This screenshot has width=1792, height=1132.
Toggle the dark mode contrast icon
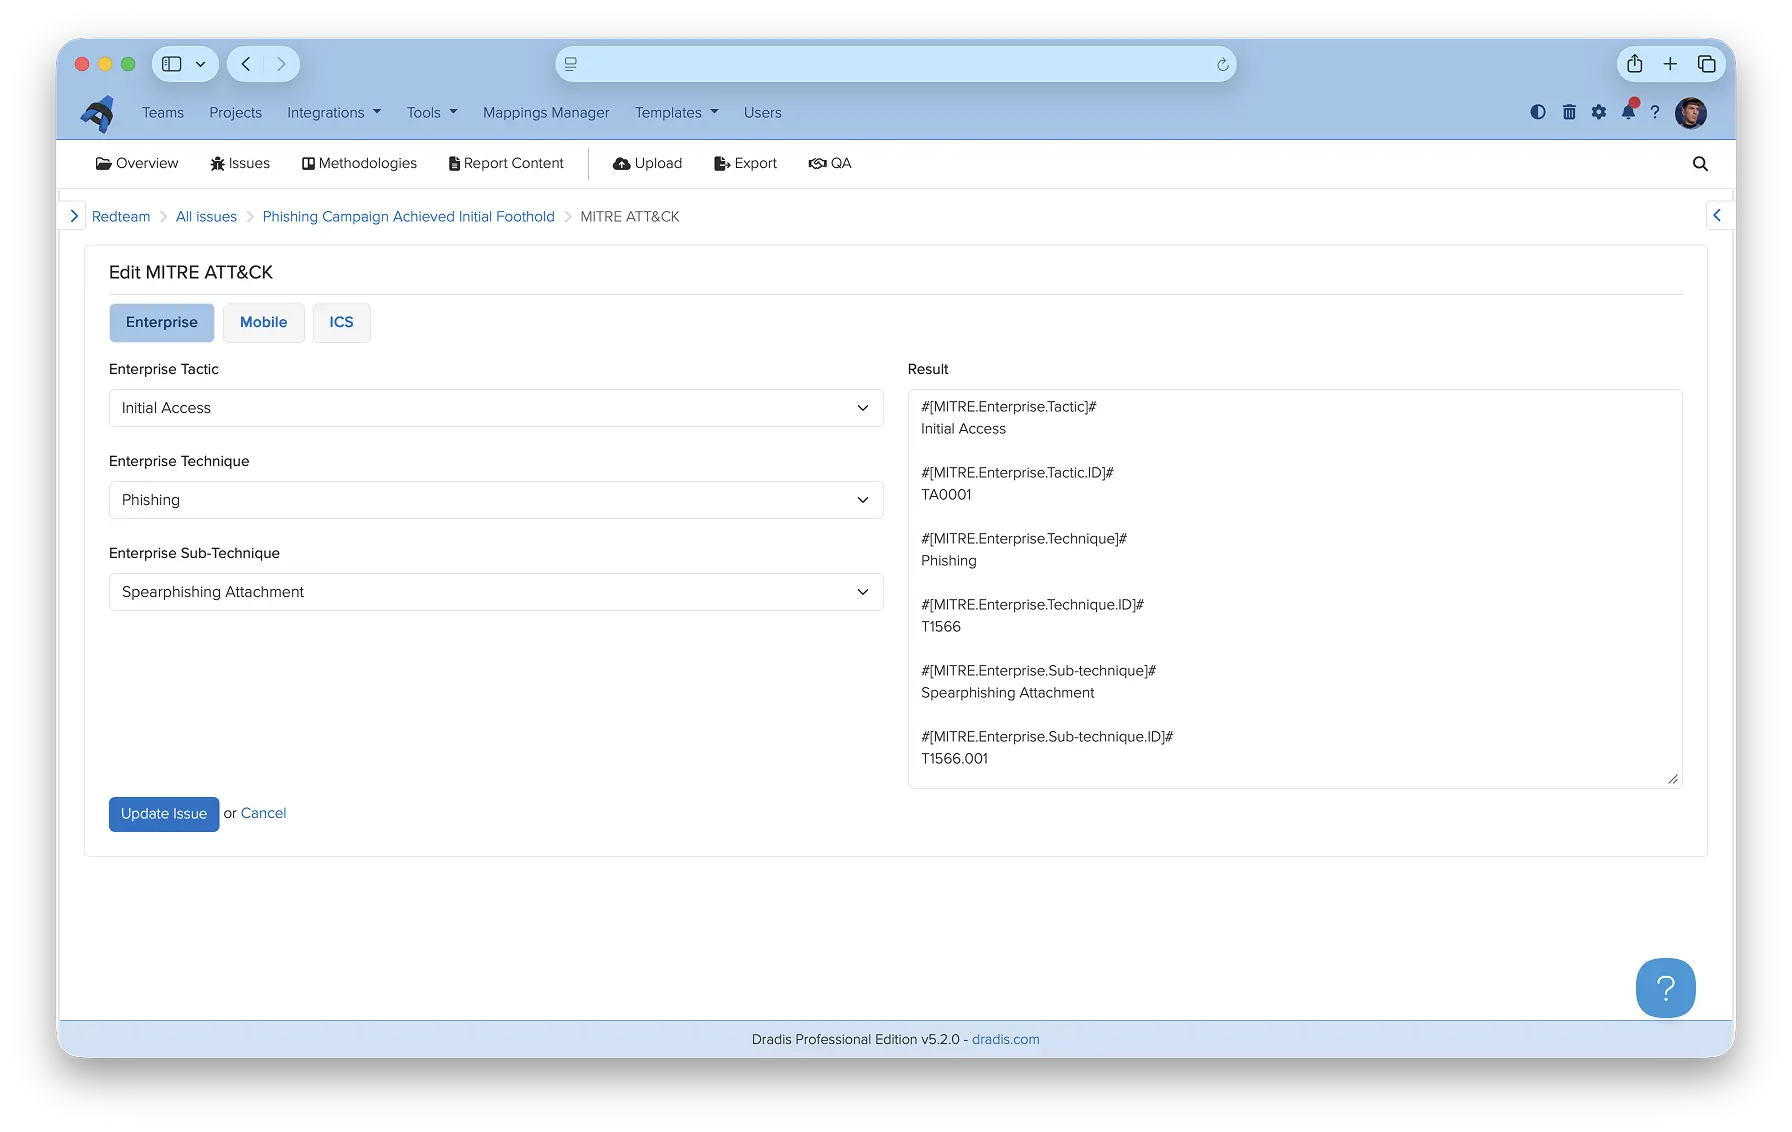pyautogui.click(x=1538, y=112)
